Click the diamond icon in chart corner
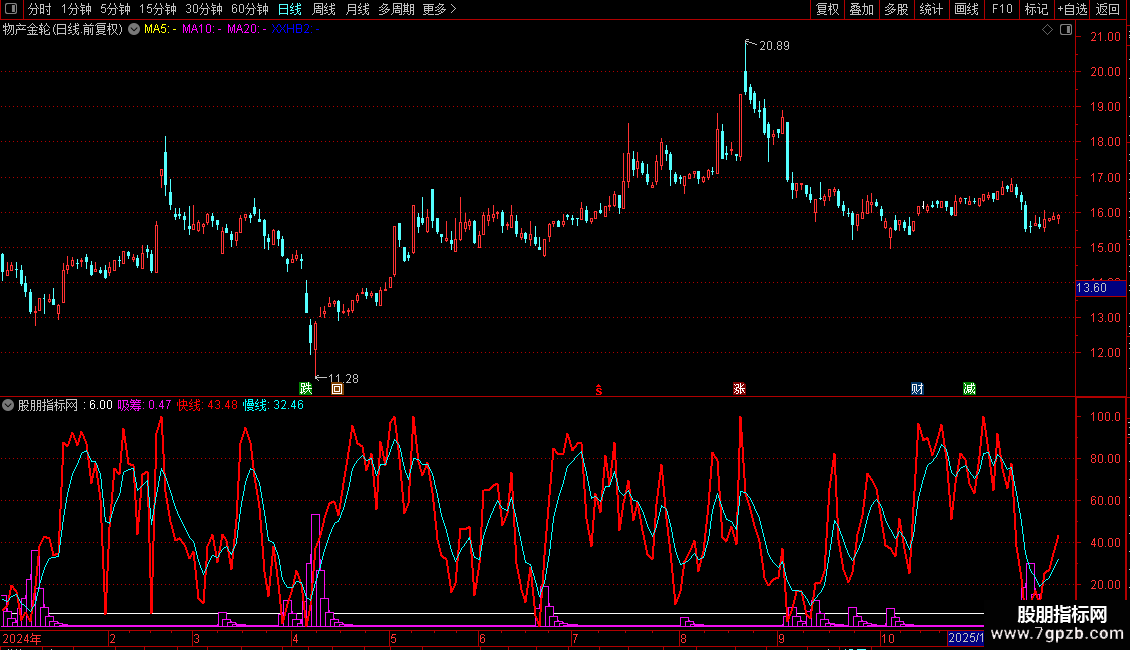The height and width of the screenshot is (650, 1130). 1047,30
